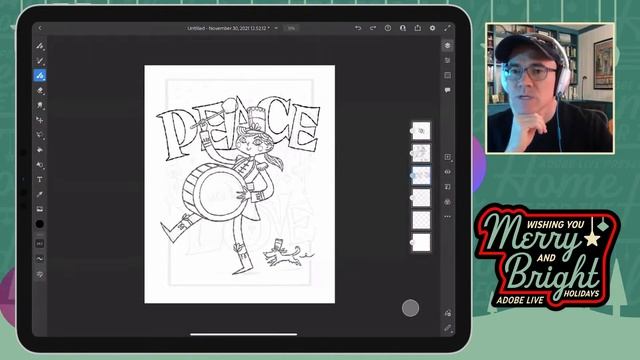Redo the last action
Screen dimensions: 640x360
click(x=373, y=28)
